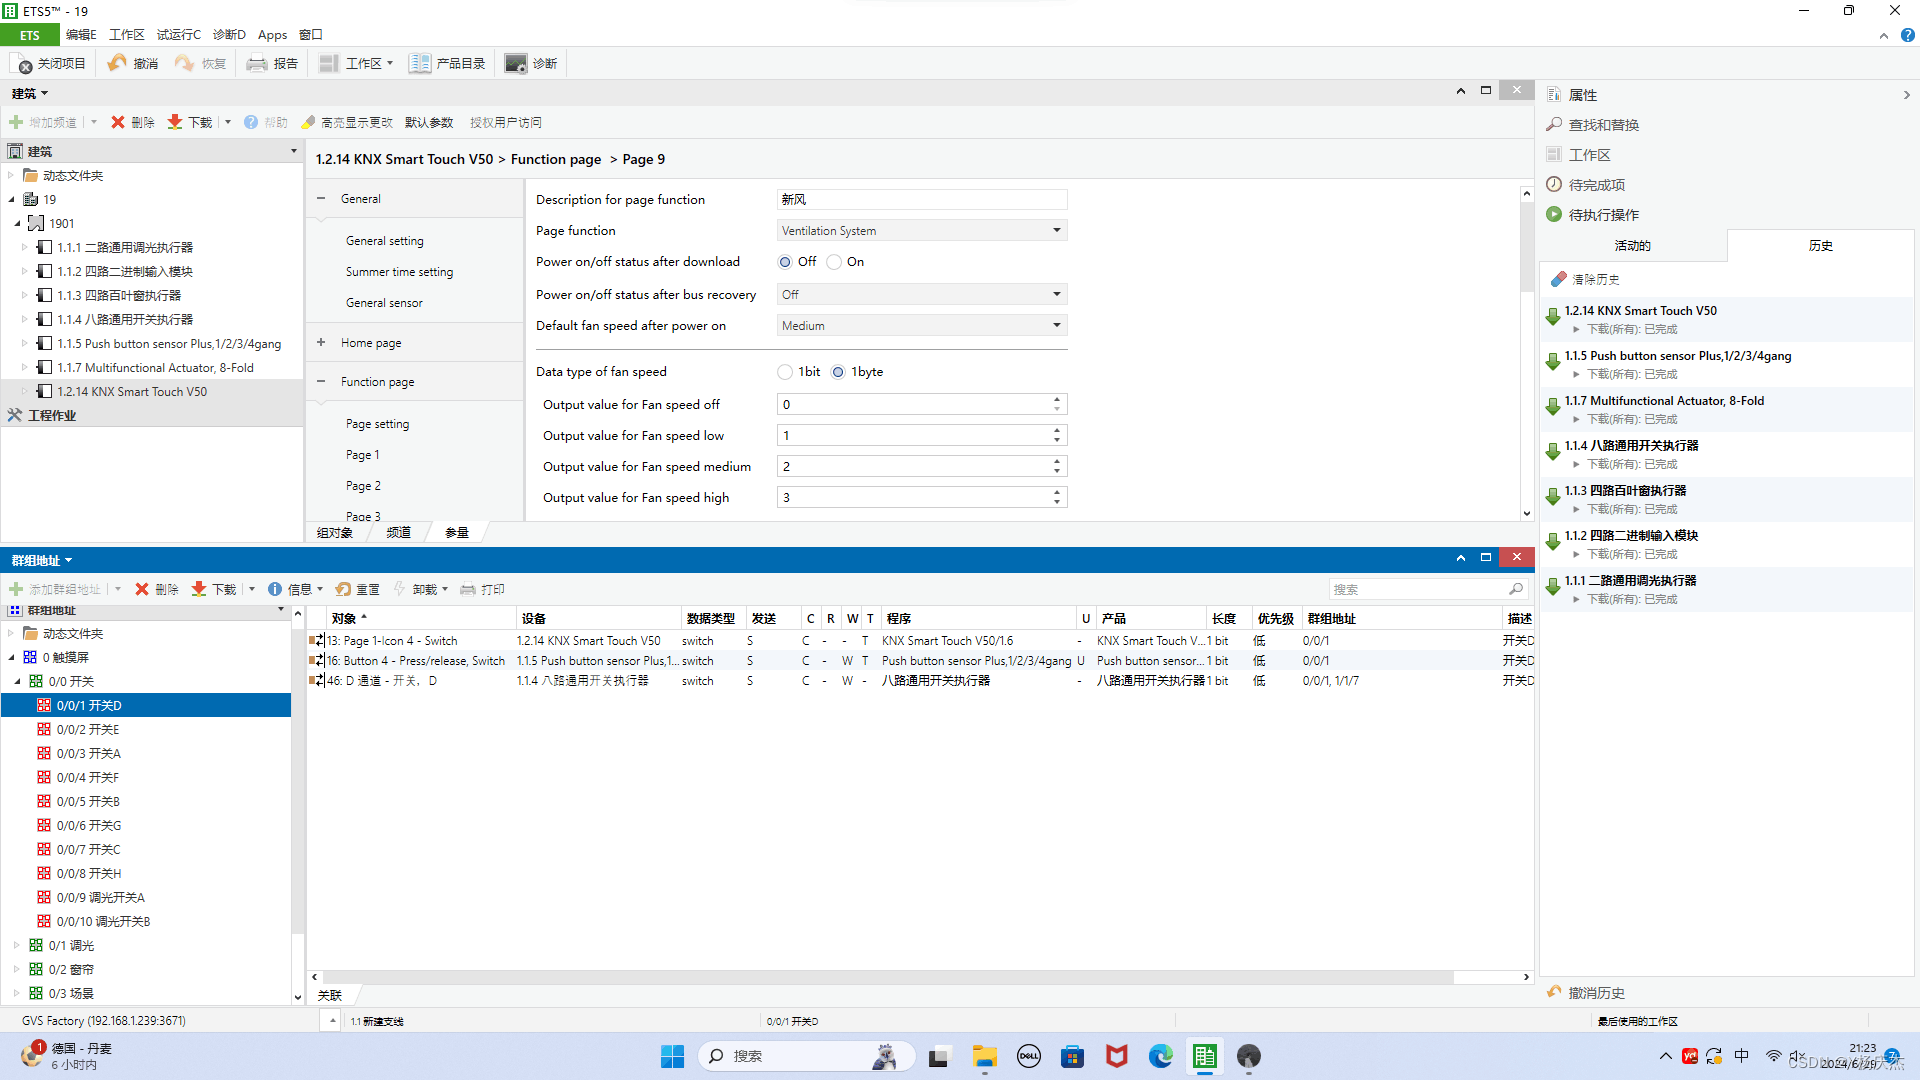The image size is (1920, 1080).
Task: Open Find and Replace (查找和替换) panel
Action: (1603, 125)
